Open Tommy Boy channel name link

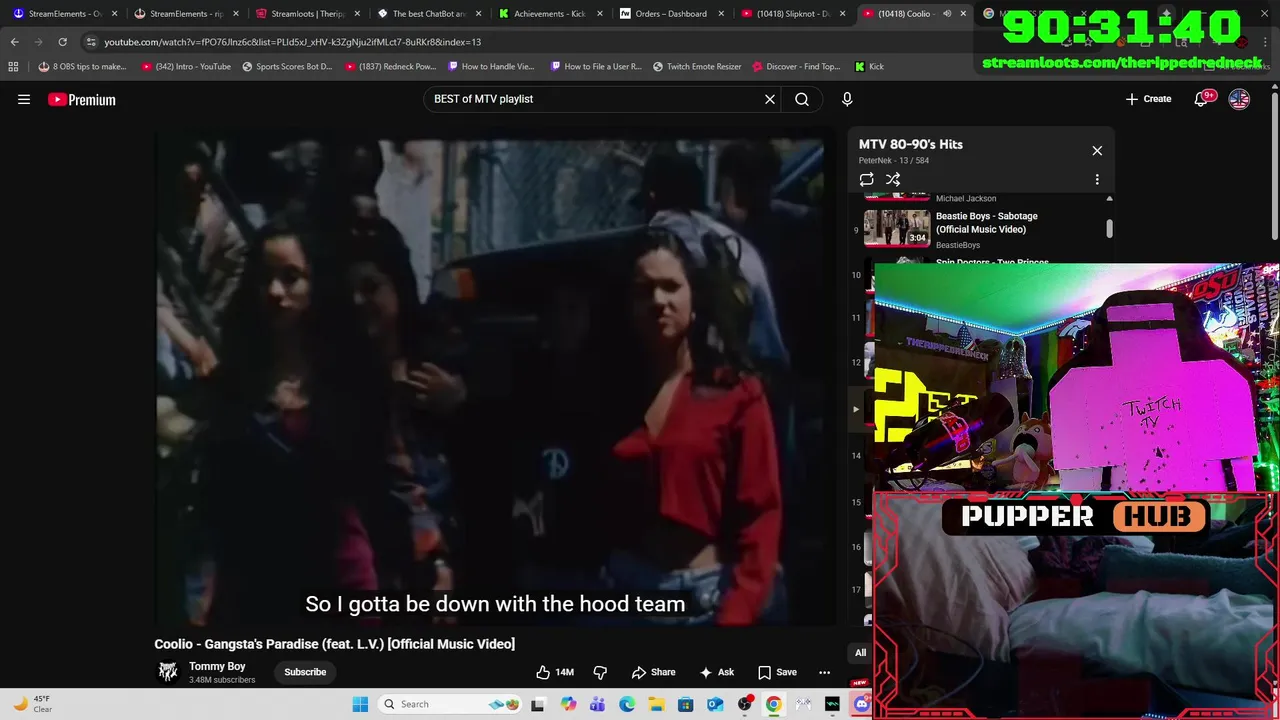point(217,666)
